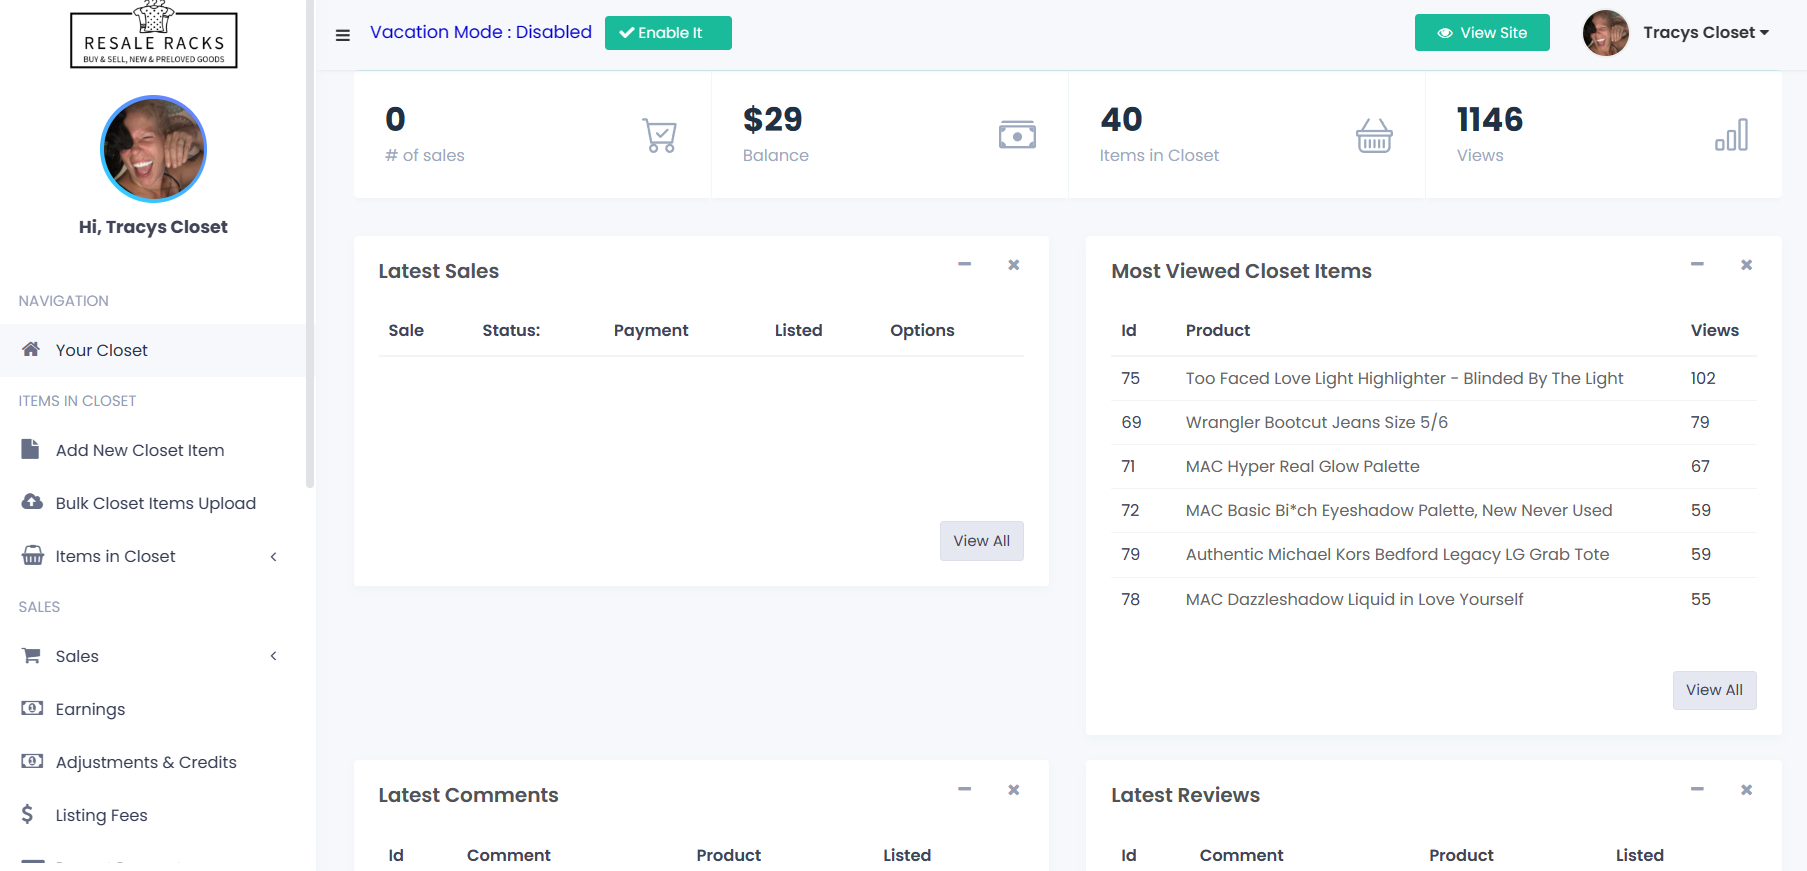Click the Status column header in Latest Sales
The width and height of the screenshot is (1807, 871).
tap(511, 330)
